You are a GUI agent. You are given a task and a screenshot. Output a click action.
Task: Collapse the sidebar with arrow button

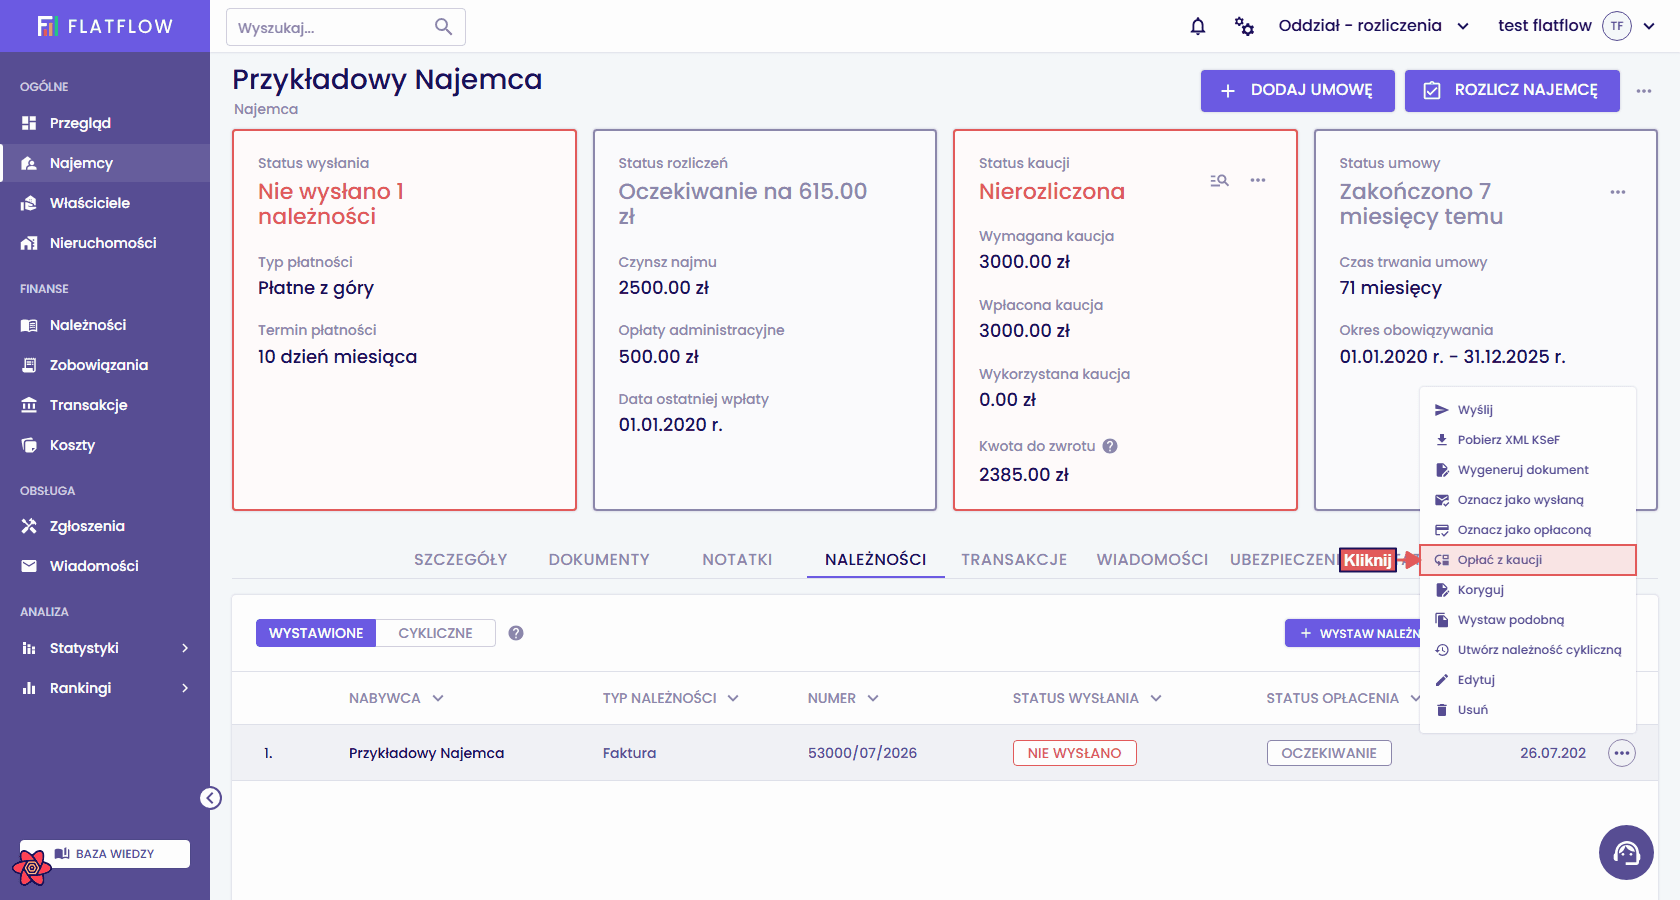pyautogui.click(x=210, y=798)
